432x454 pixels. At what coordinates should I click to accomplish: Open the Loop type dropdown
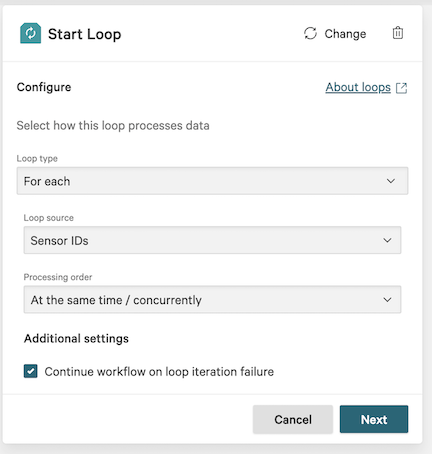pos(212,181)
